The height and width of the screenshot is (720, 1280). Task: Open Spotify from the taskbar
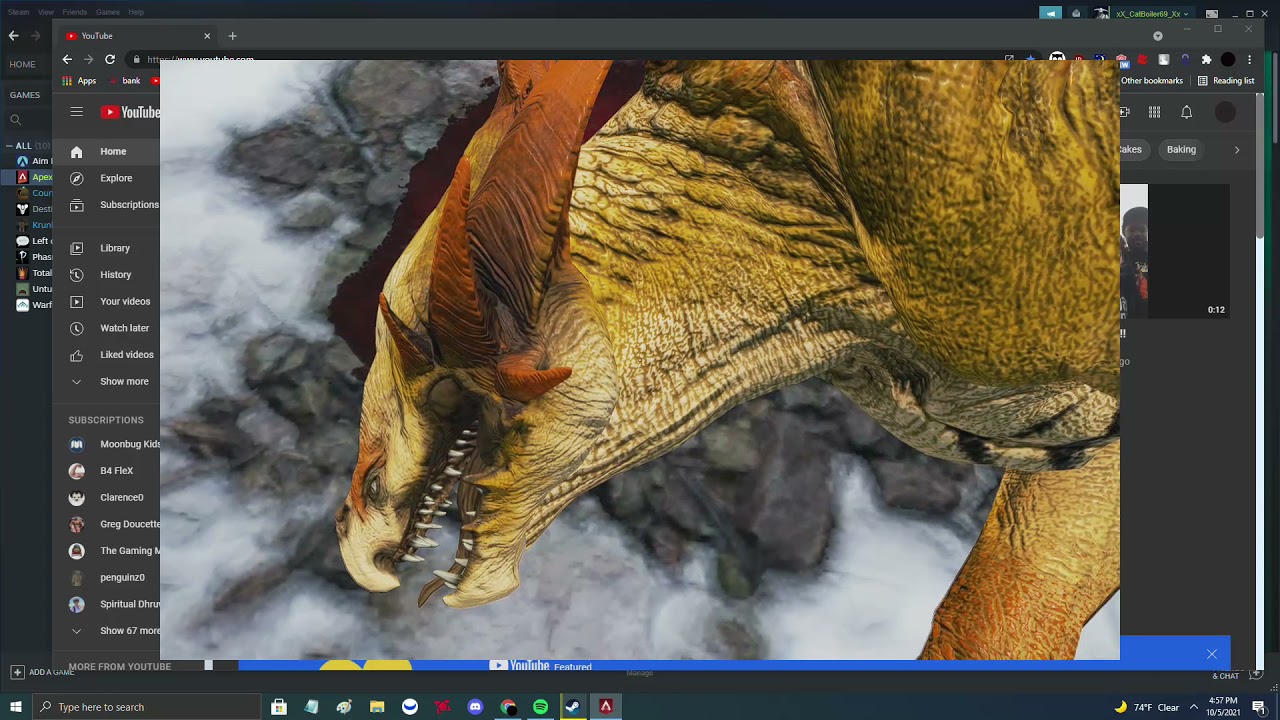[541, 707]
